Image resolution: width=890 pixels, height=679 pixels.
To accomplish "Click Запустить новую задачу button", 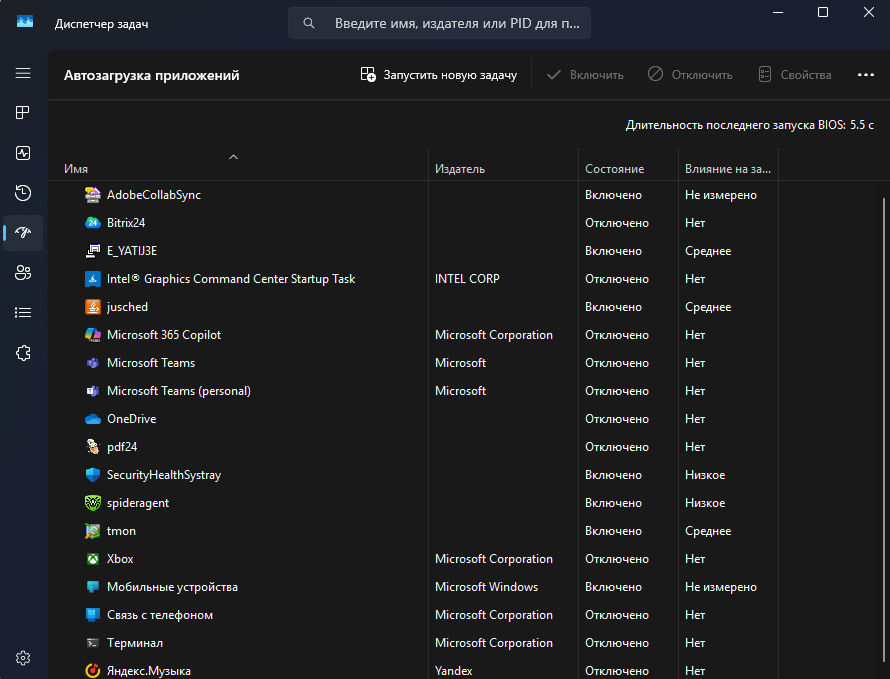I will [439, 75].
